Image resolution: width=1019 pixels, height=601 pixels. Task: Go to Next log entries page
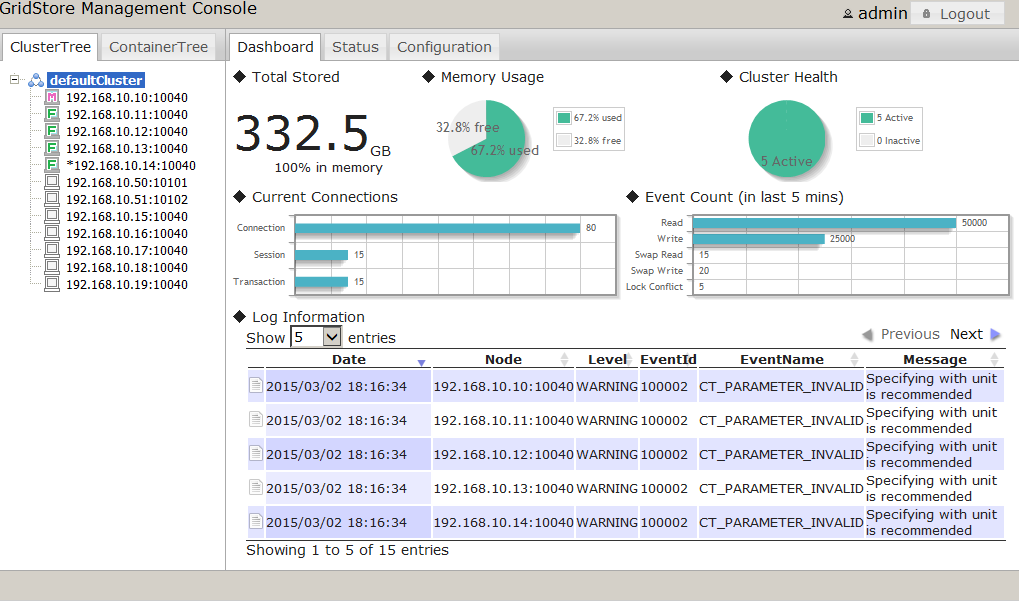click(x=966, y=335)
